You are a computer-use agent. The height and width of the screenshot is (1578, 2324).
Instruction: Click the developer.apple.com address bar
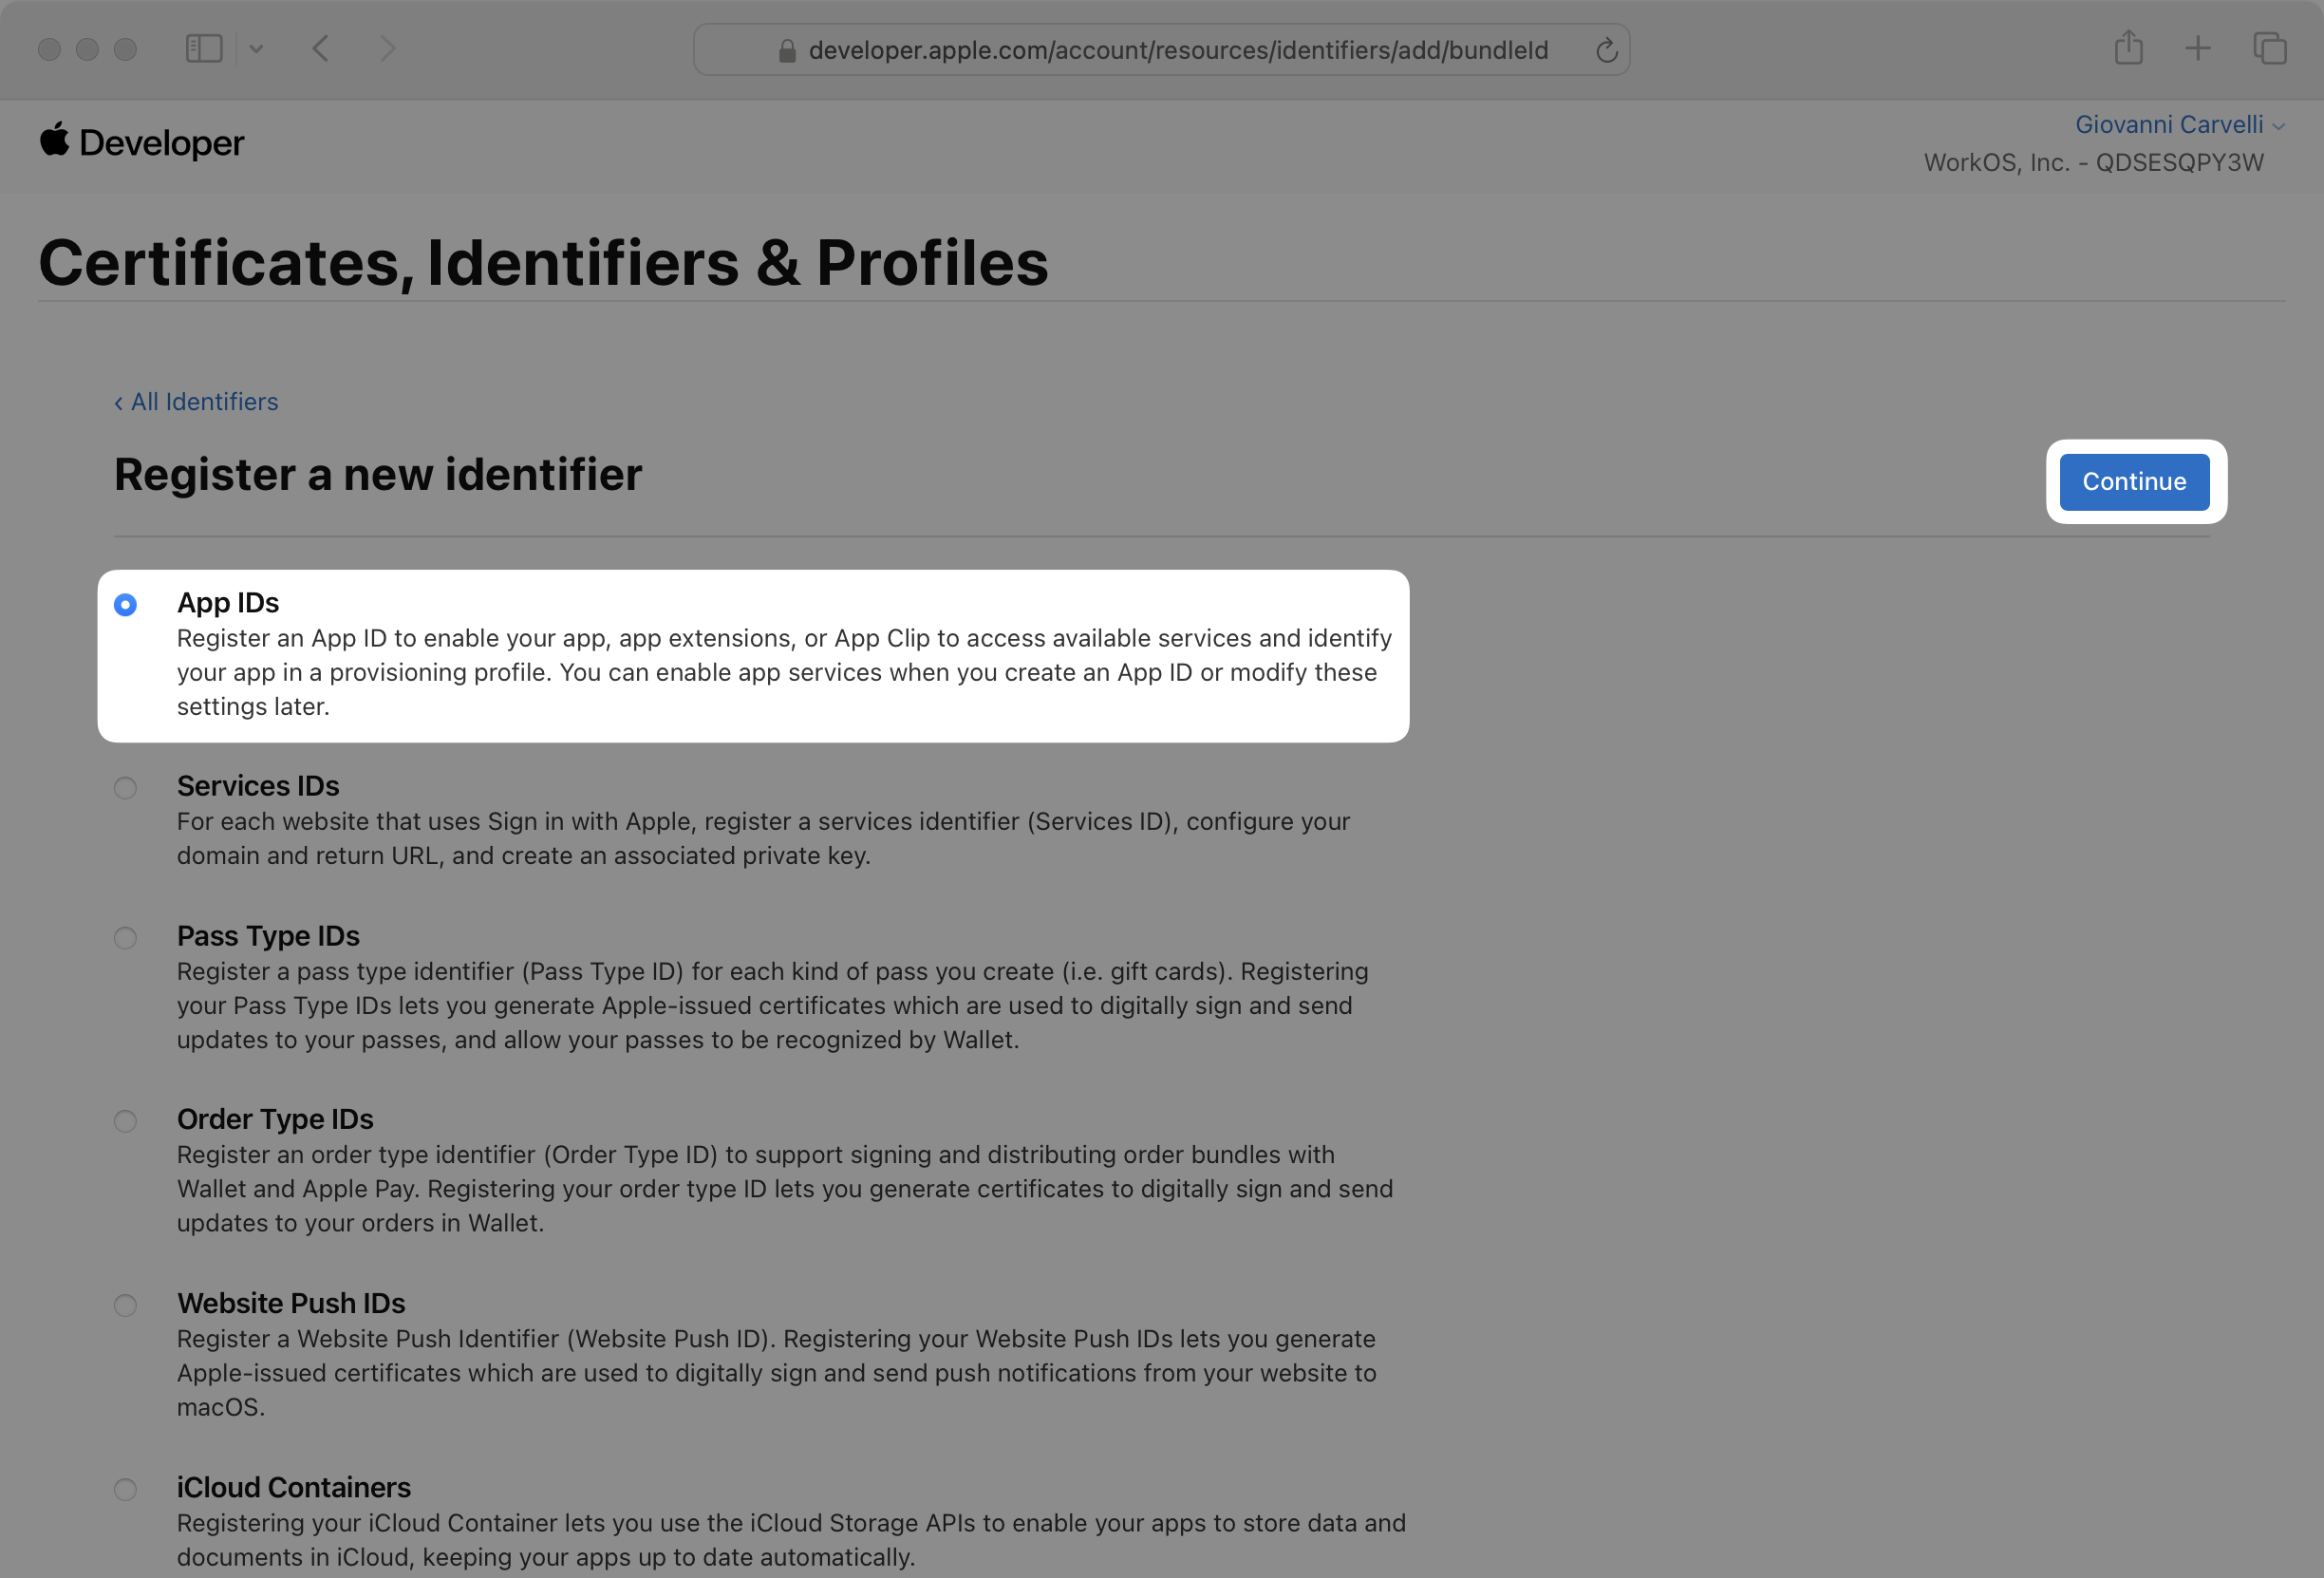(1161, 50)
